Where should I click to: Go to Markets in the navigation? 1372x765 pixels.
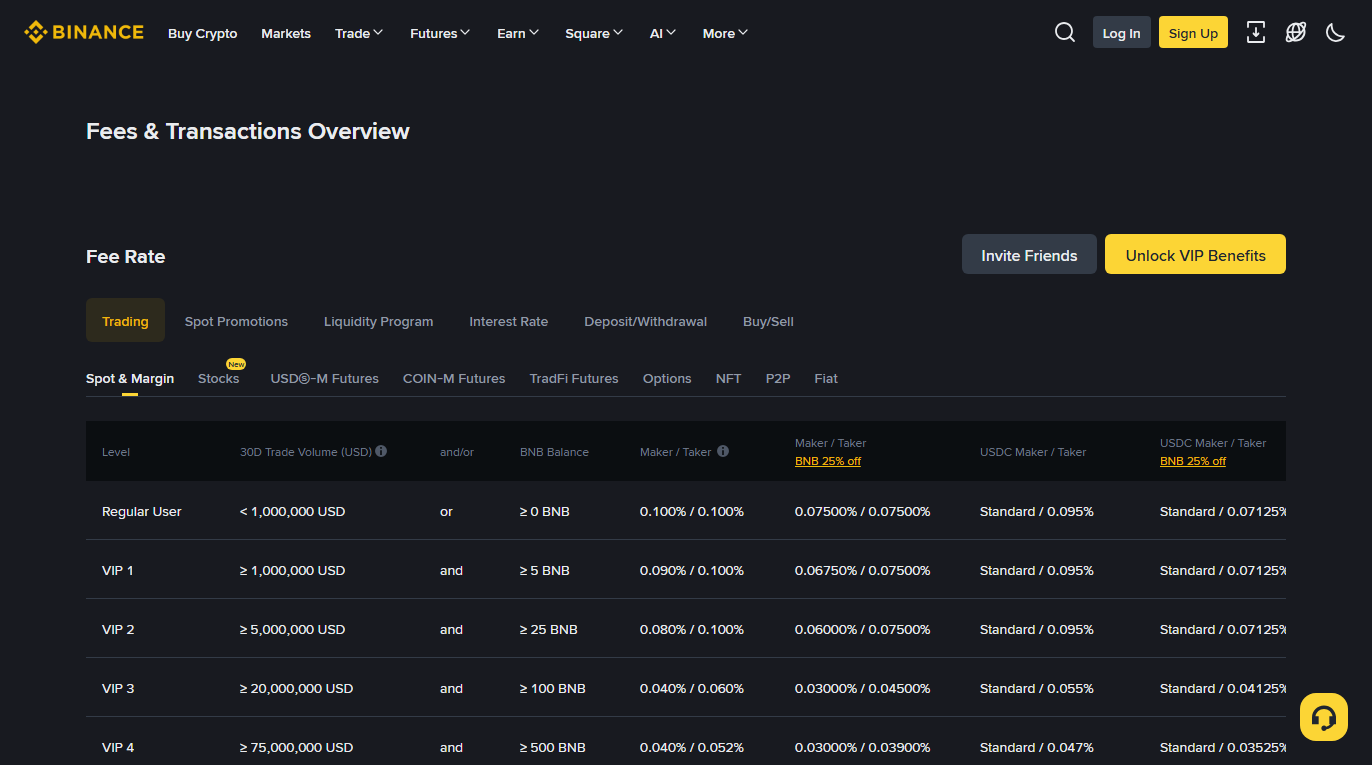286,33
